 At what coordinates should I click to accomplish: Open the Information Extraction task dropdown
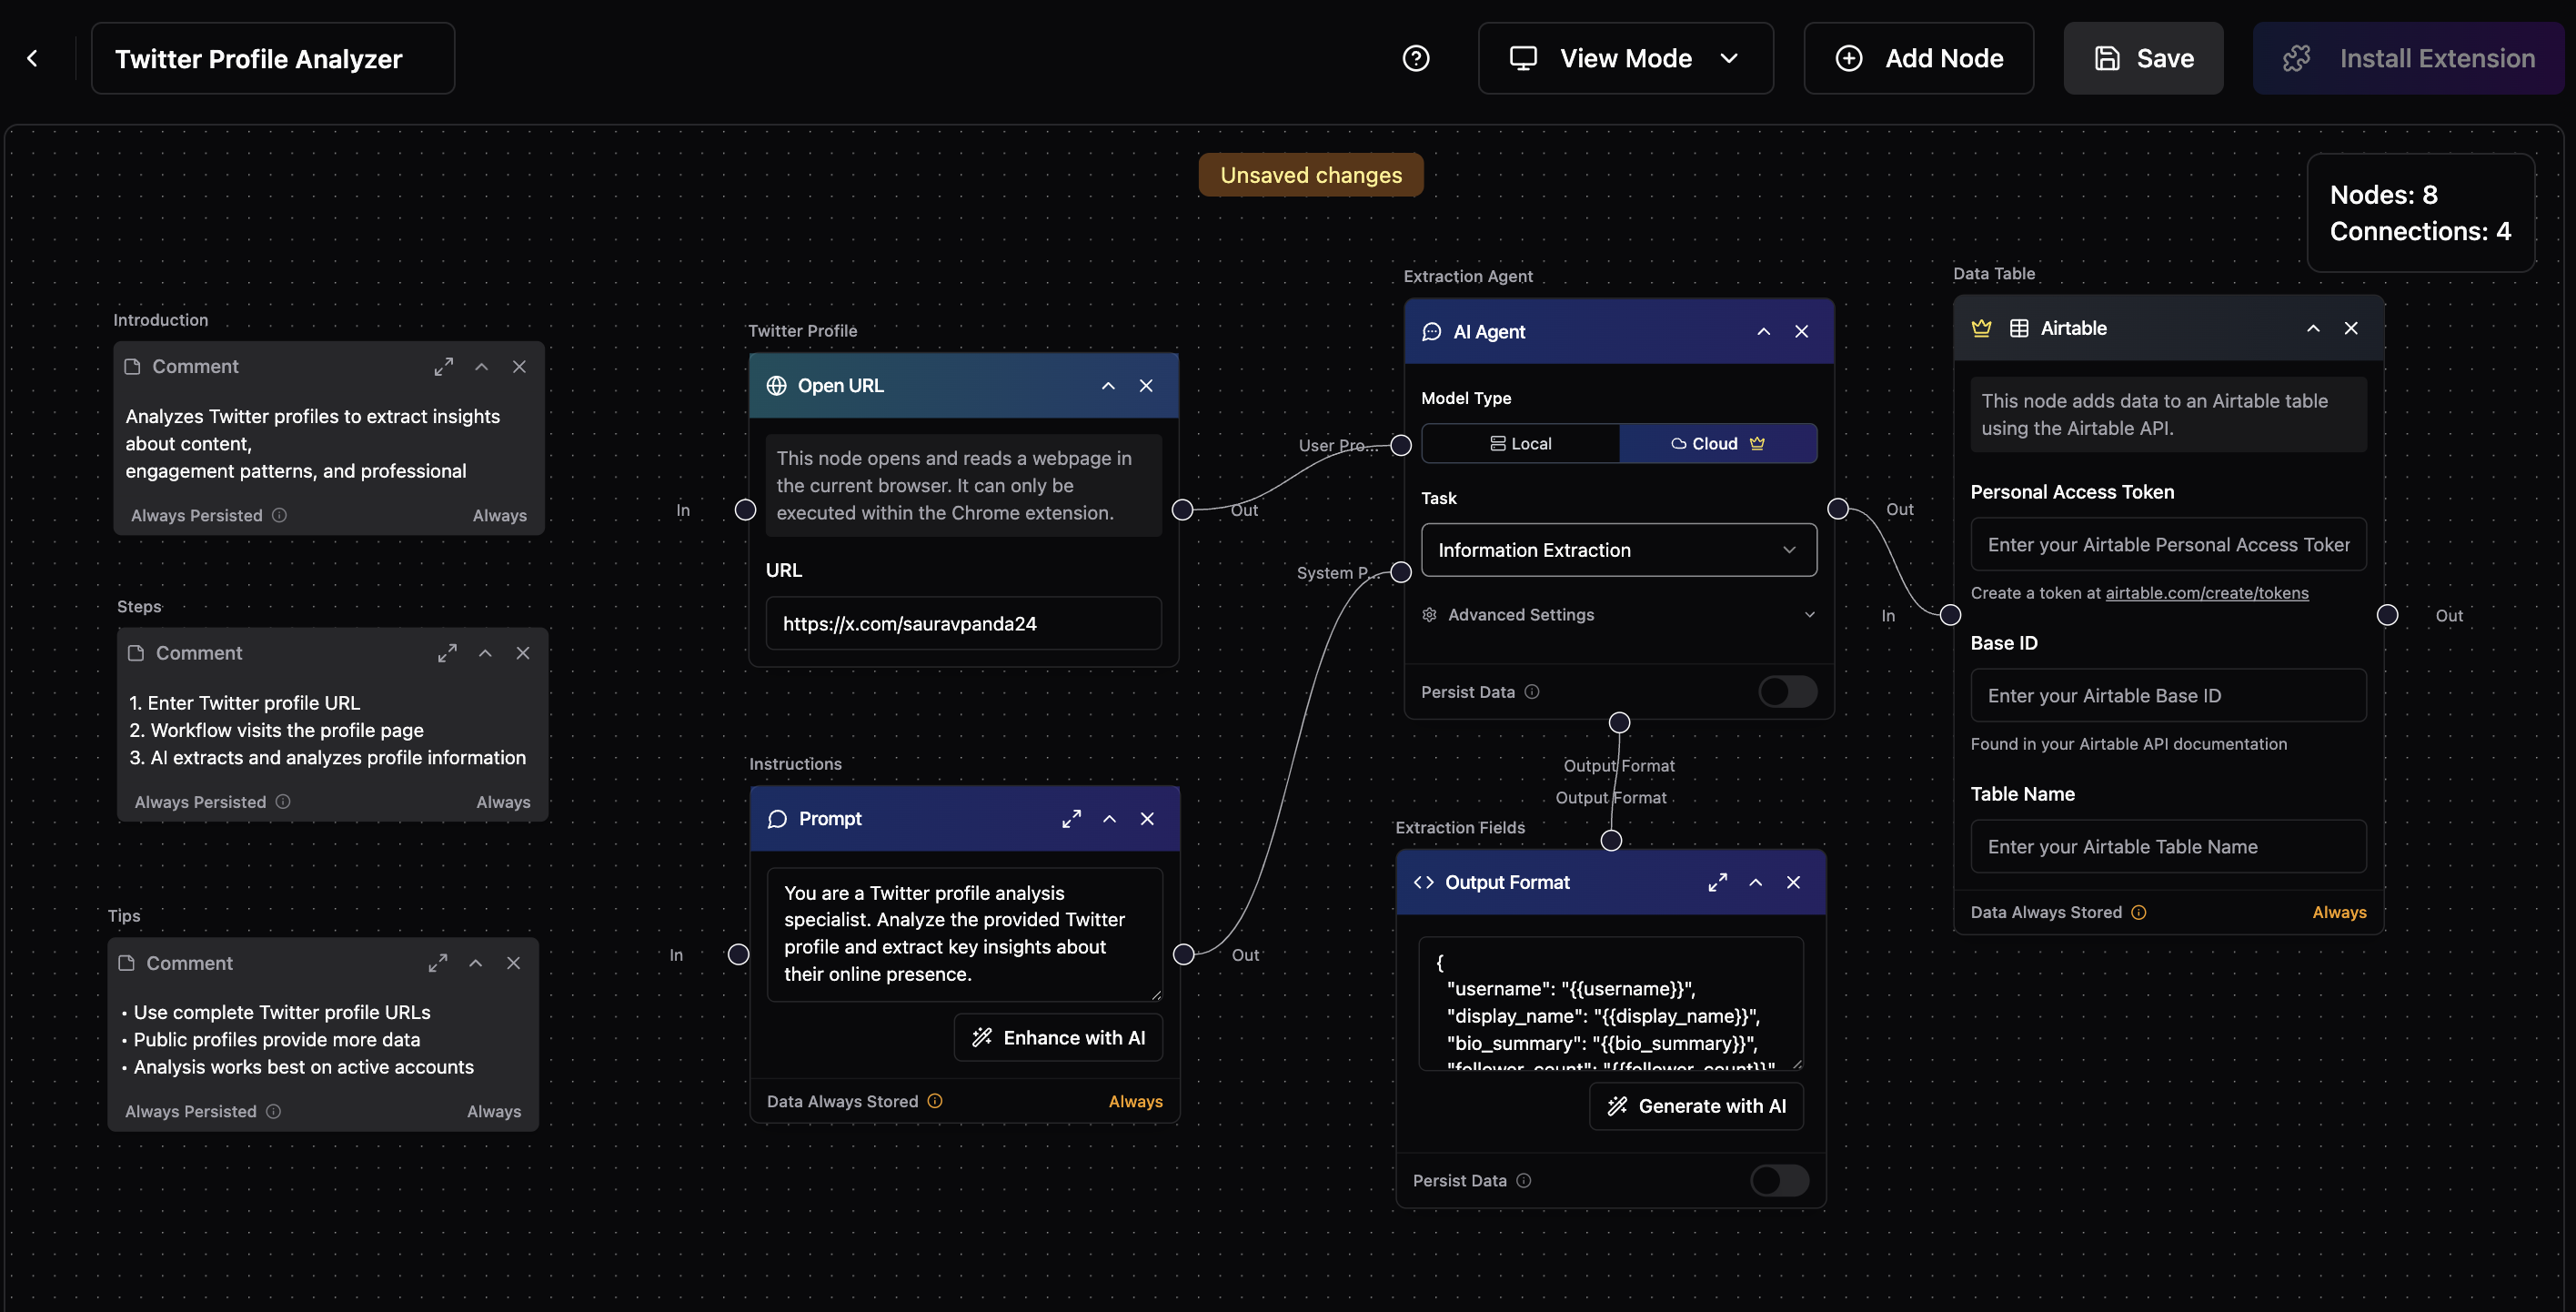[1618, 550]
